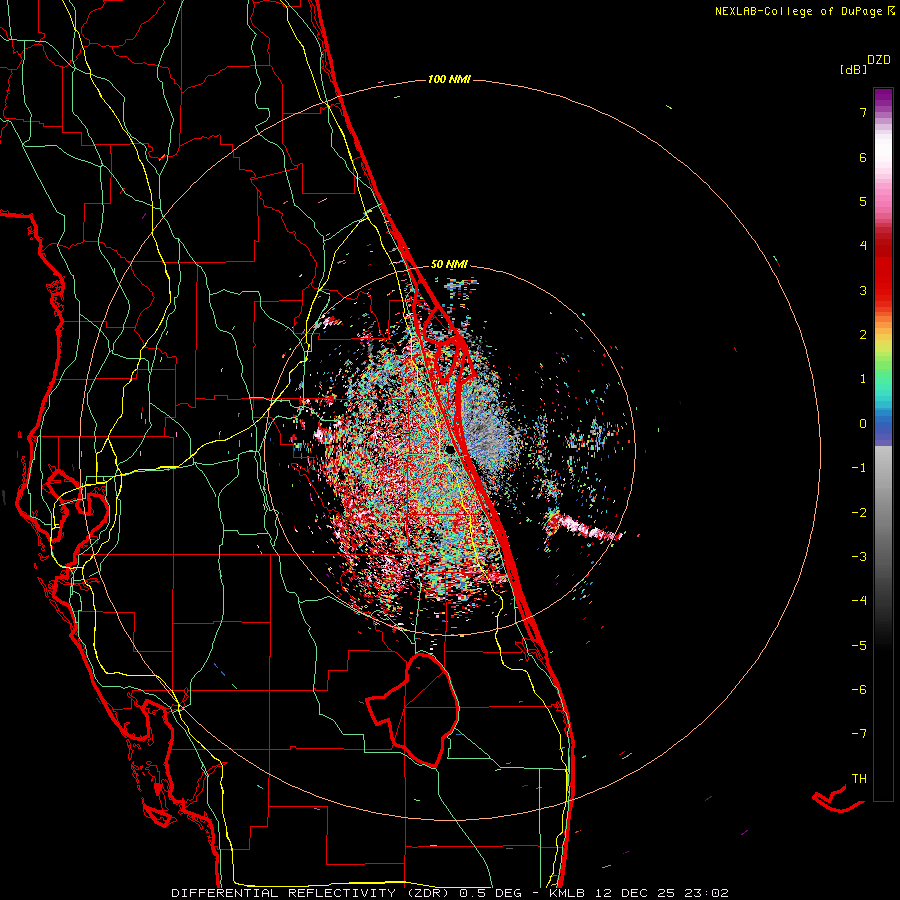Click the TH threshold label on colorbar
900x900 pixels.
click(x=859, y=779)
